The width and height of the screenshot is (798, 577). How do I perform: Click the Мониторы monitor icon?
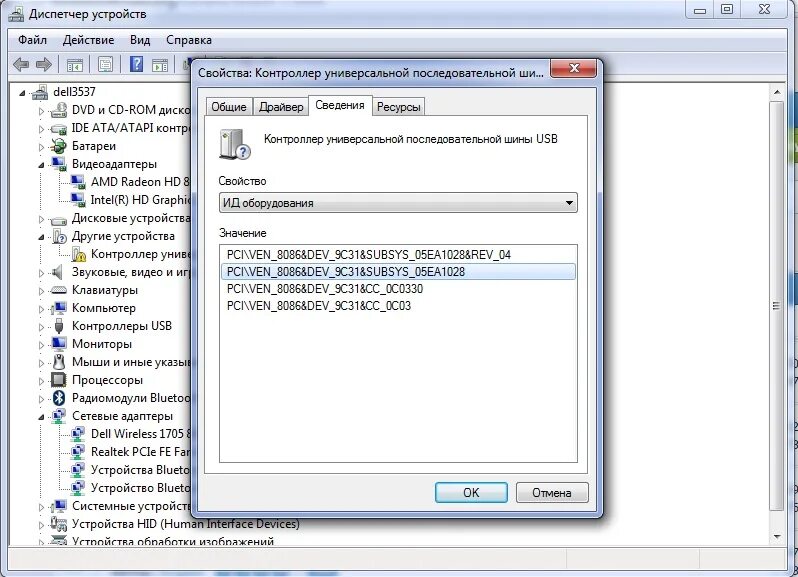pos(59,343)
